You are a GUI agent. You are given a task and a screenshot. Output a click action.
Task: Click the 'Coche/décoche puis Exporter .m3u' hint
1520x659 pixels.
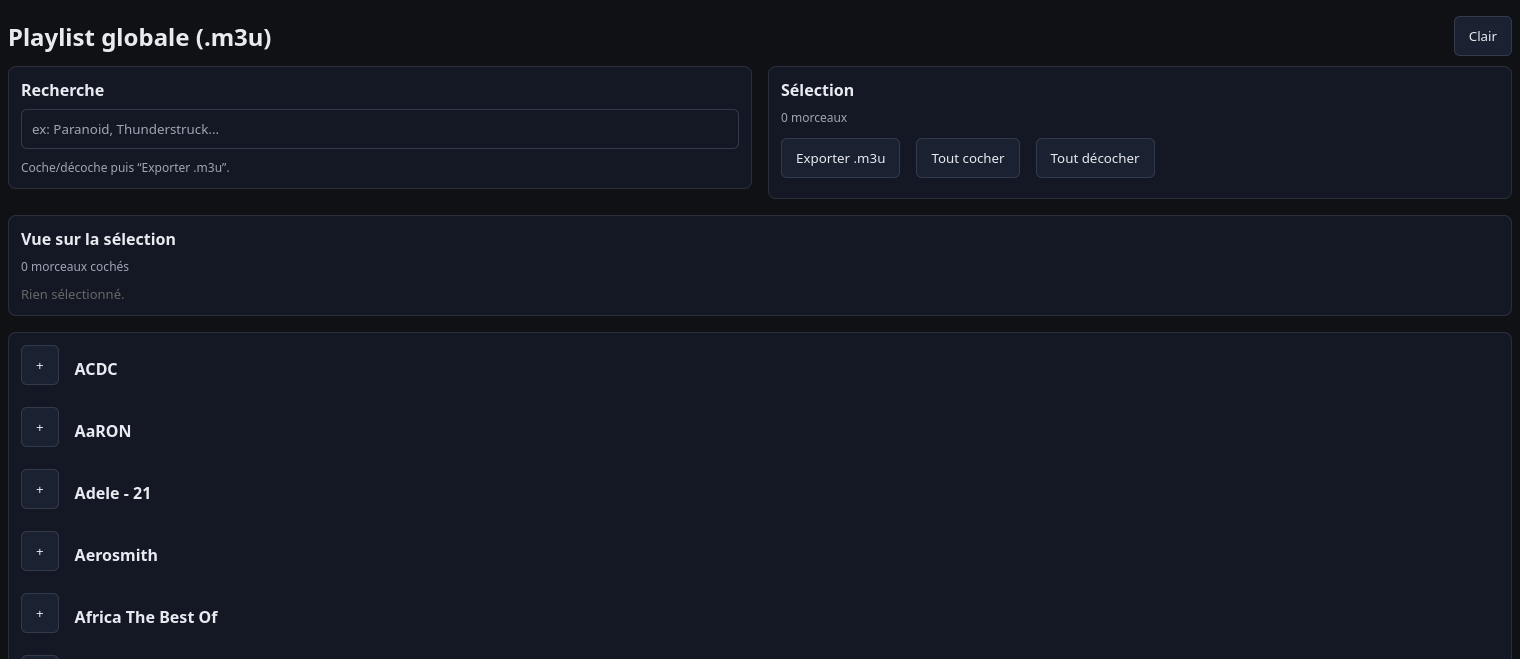coord(125,167)
